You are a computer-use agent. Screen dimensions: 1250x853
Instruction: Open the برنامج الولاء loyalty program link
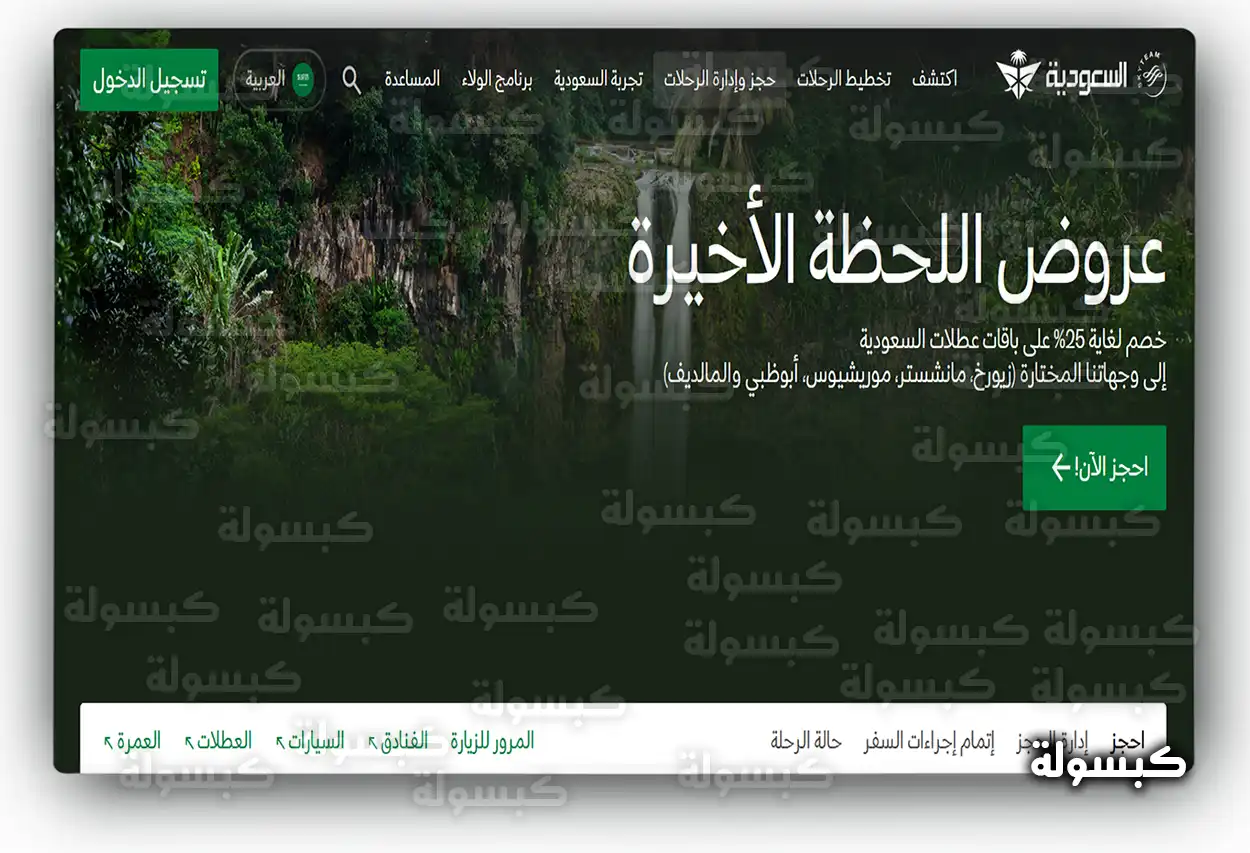[x=497, y=79]
